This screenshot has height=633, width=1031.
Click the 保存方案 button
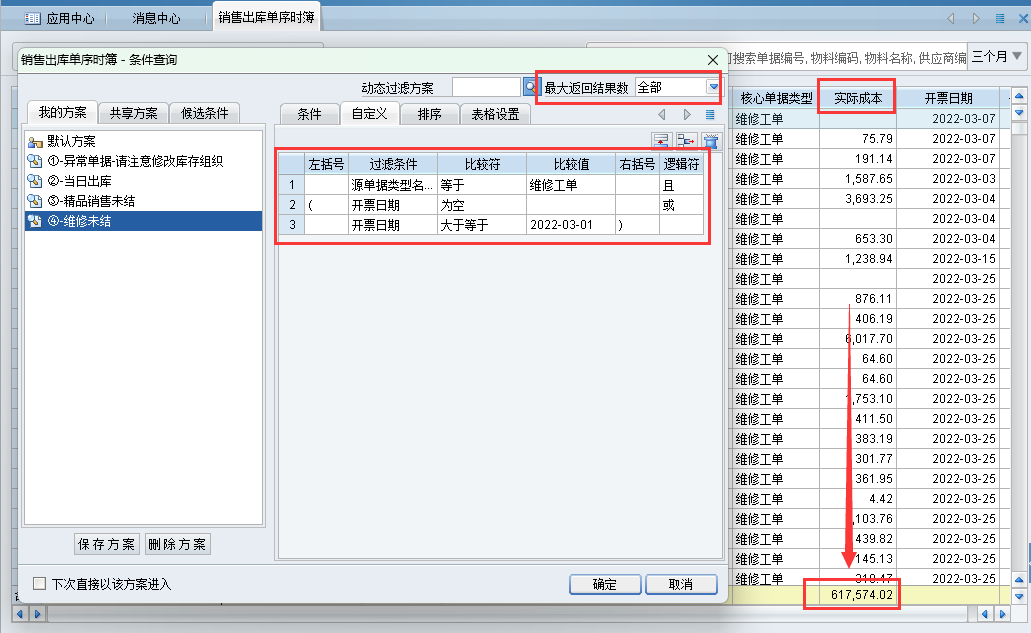pos(107,544)
